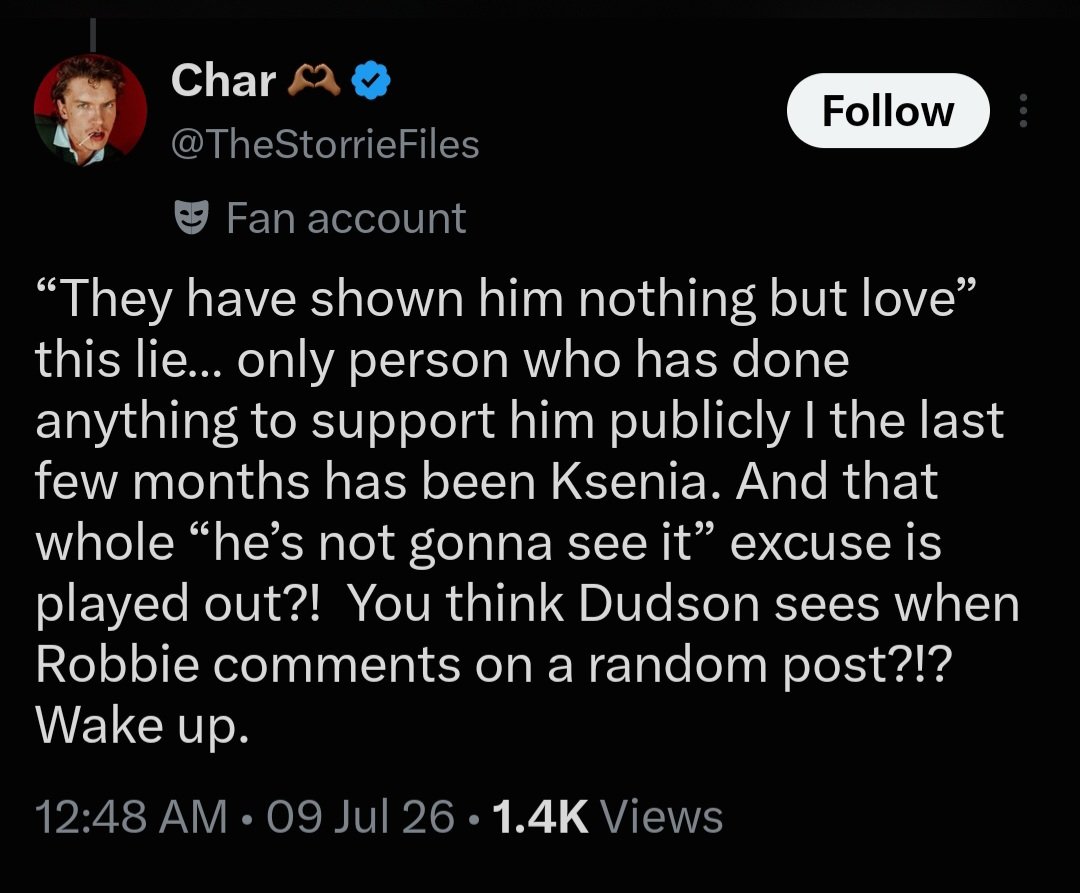Click the closing words Wake up

pos(141,726)
